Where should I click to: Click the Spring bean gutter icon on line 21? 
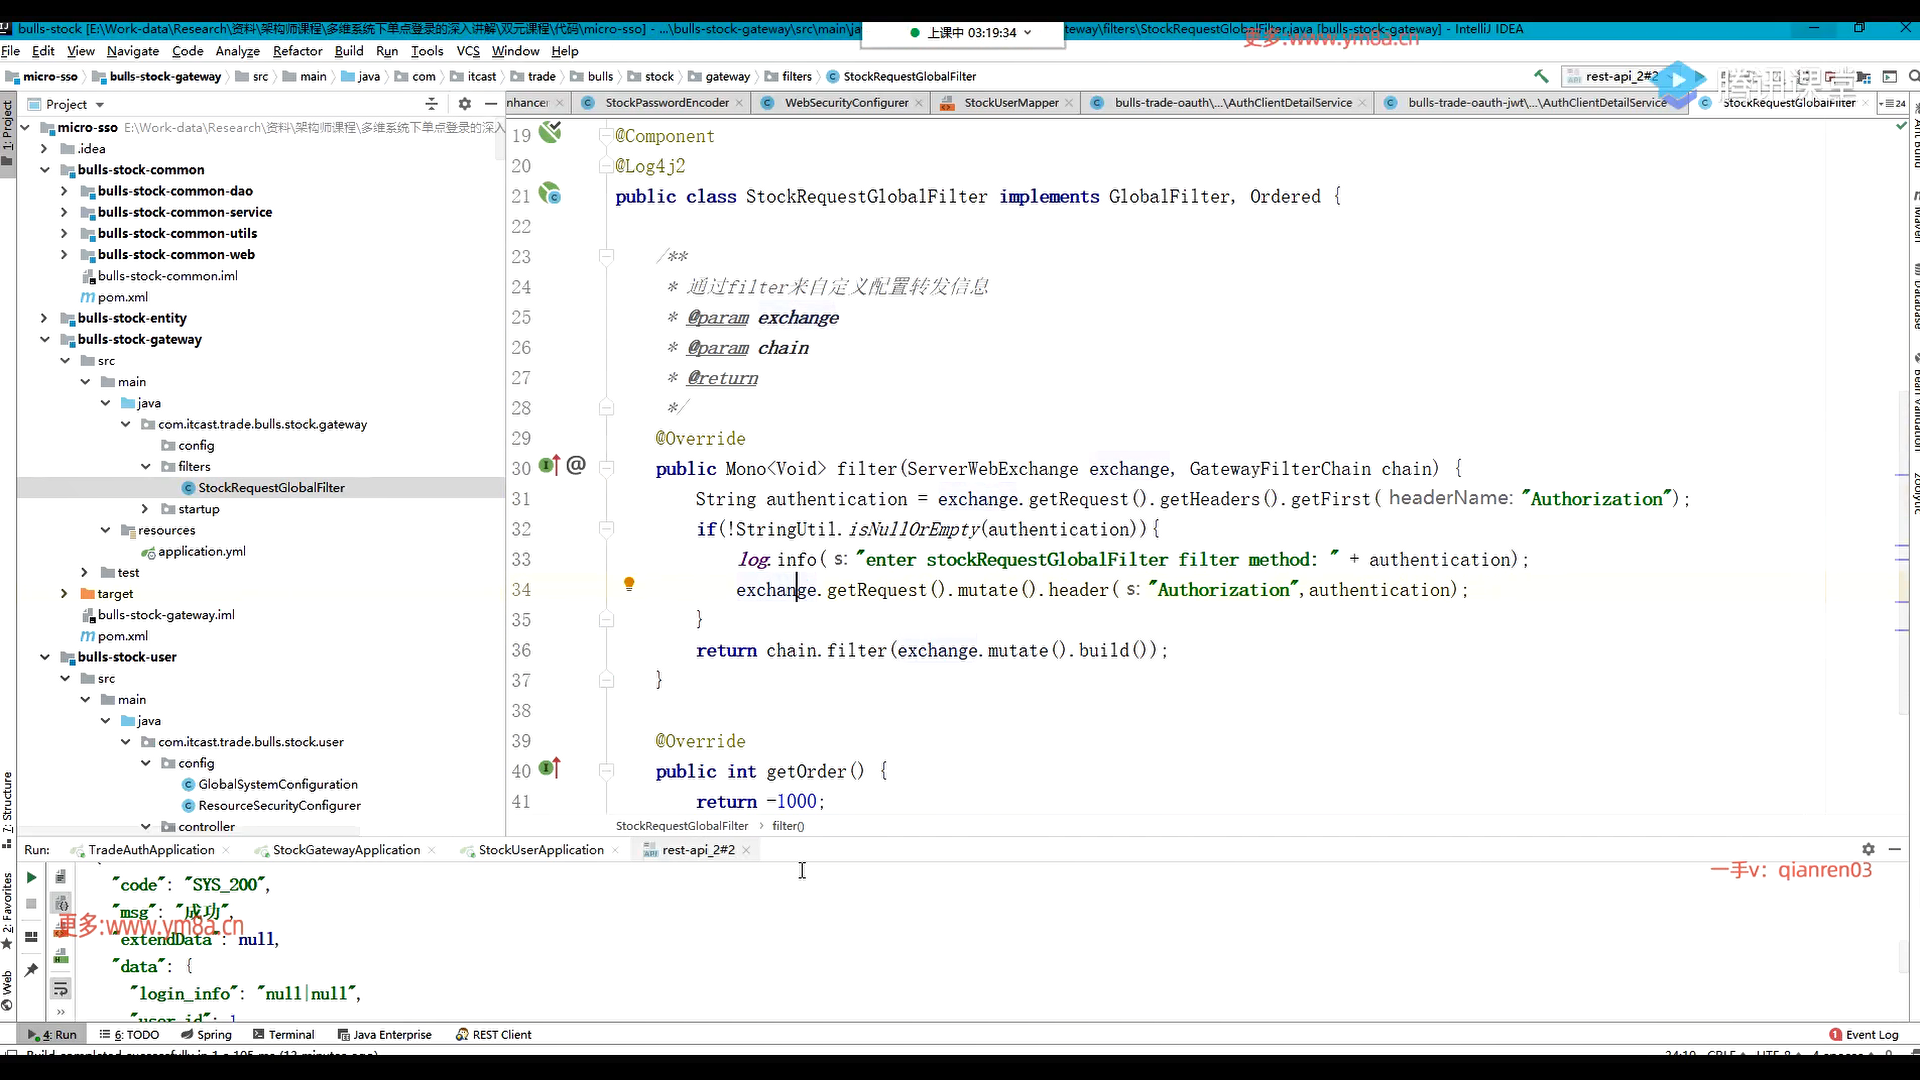550,194
